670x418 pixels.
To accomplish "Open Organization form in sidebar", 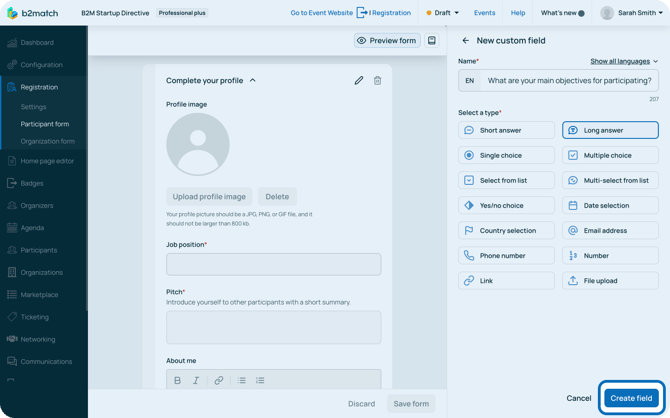I will [x=47, y=141].
